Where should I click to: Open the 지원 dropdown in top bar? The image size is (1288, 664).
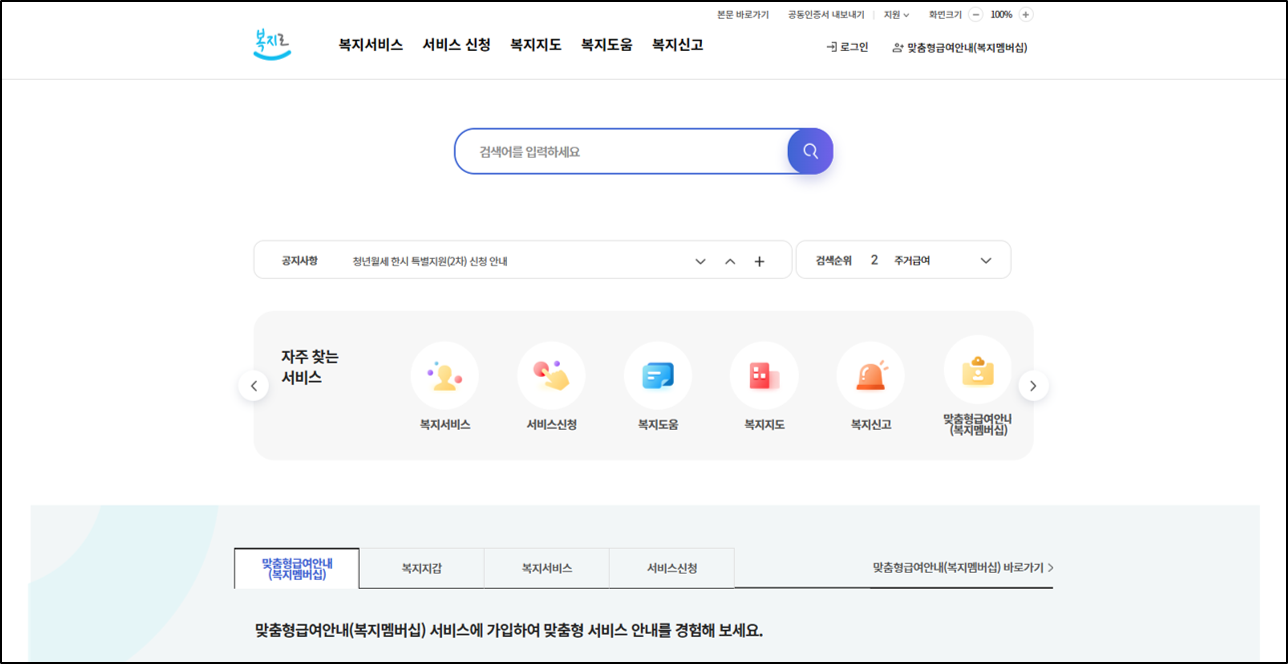point(897,15)
